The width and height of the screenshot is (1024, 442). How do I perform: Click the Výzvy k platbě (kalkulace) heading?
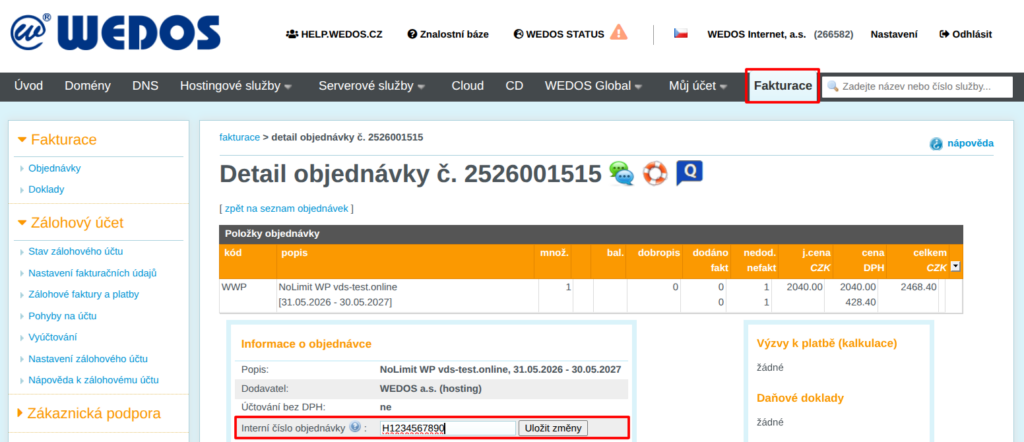pos(826,343)
